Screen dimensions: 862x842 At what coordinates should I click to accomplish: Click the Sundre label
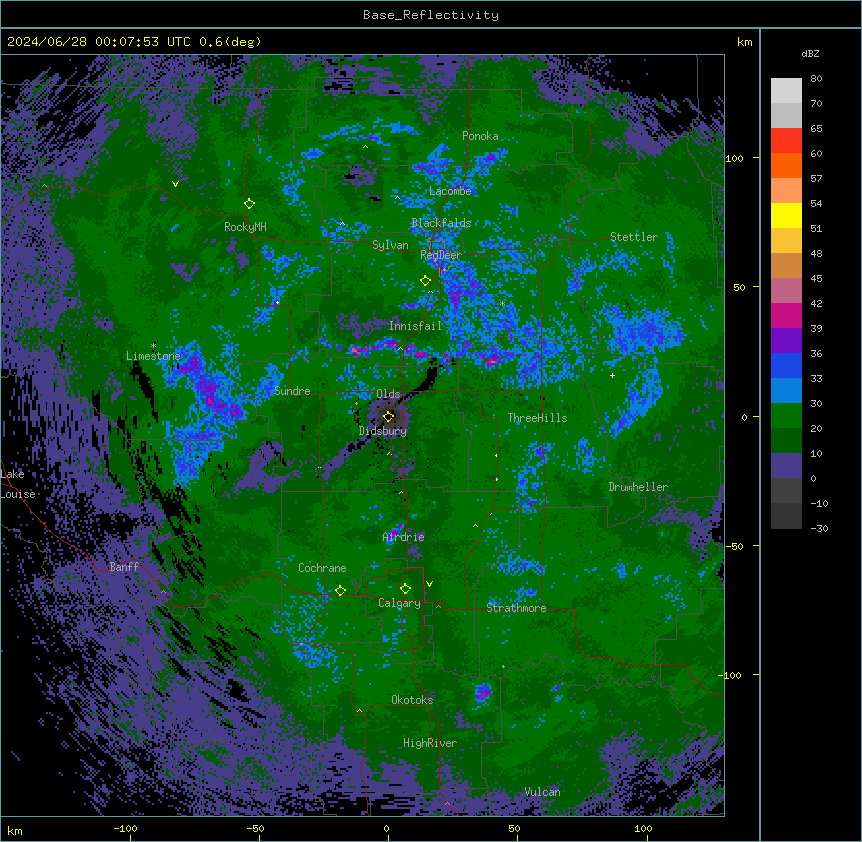(x=292, y=391)
